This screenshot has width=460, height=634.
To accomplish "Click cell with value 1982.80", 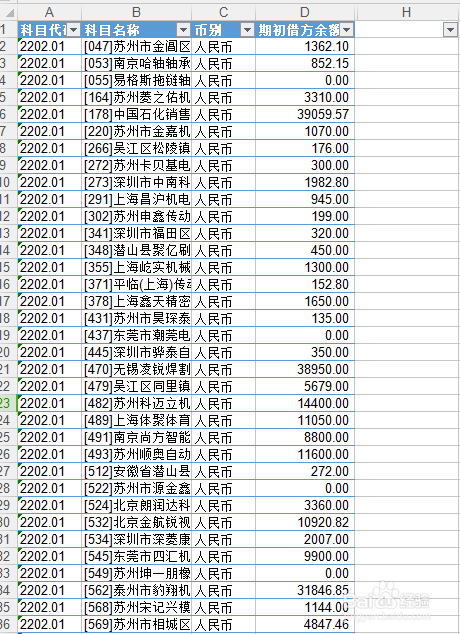I will pyautogui.click(x=305, y=182).
